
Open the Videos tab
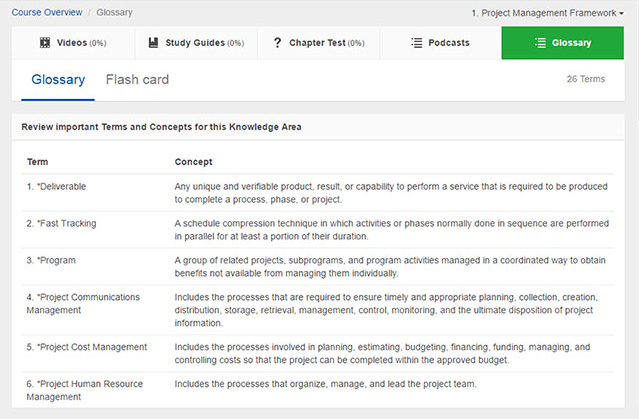[73, 43]
